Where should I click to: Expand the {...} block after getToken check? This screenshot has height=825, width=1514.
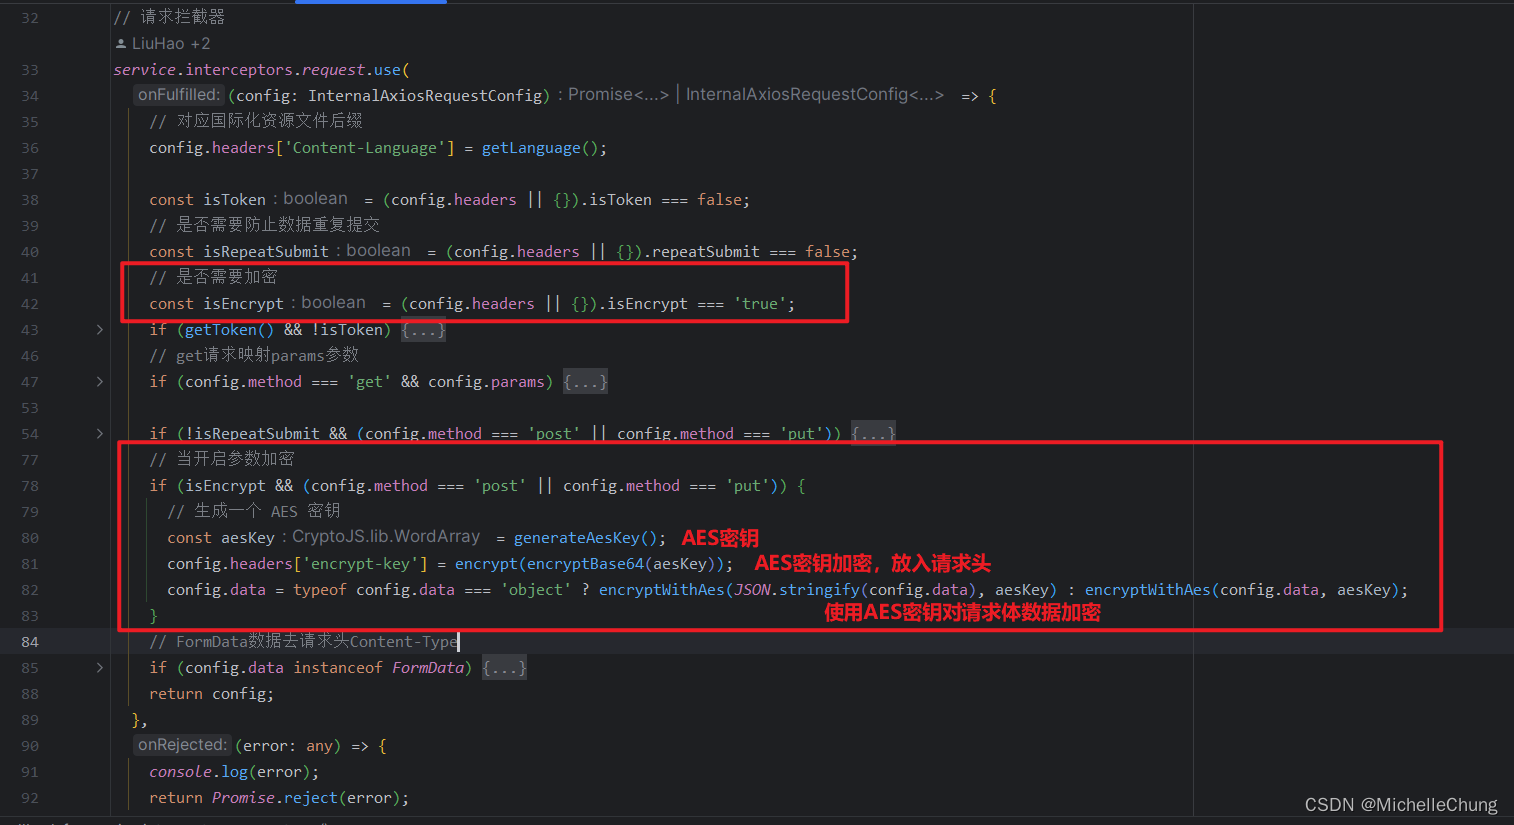coord(422,329)
